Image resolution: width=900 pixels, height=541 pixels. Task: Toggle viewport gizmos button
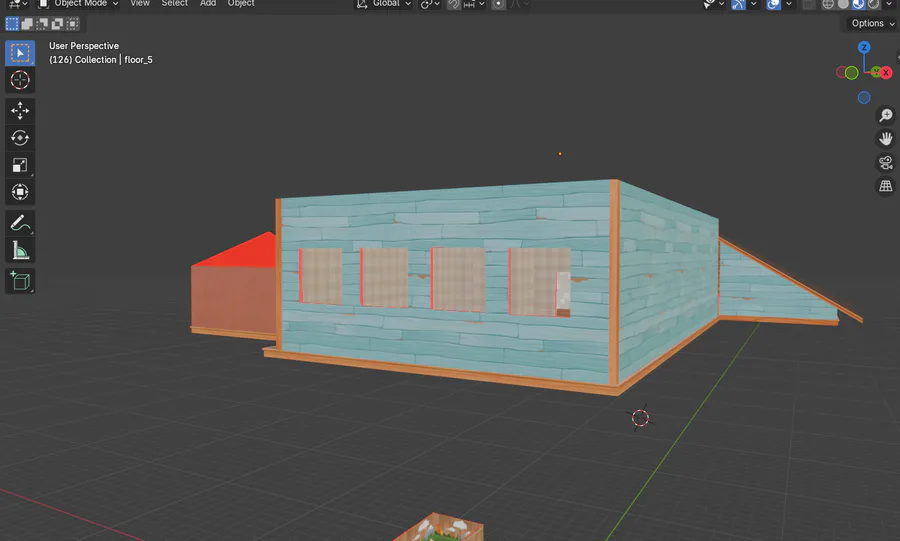[739, 4]
